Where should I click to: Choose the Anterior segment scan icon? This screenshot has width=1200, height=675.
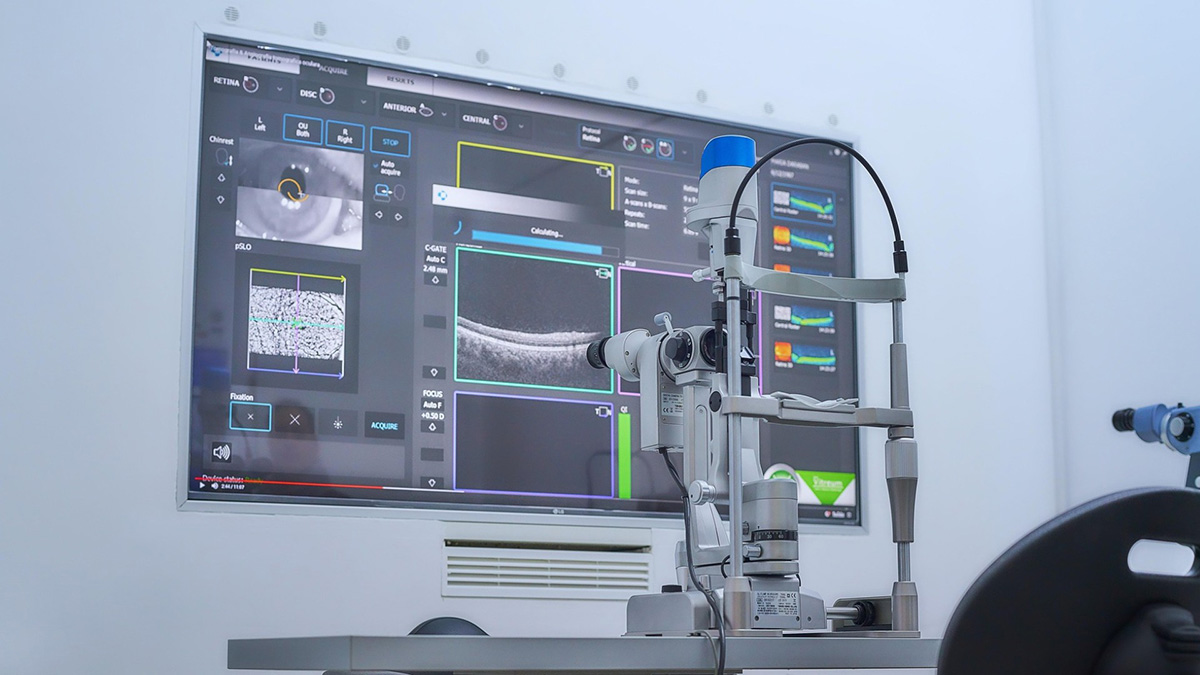(425, 109)
